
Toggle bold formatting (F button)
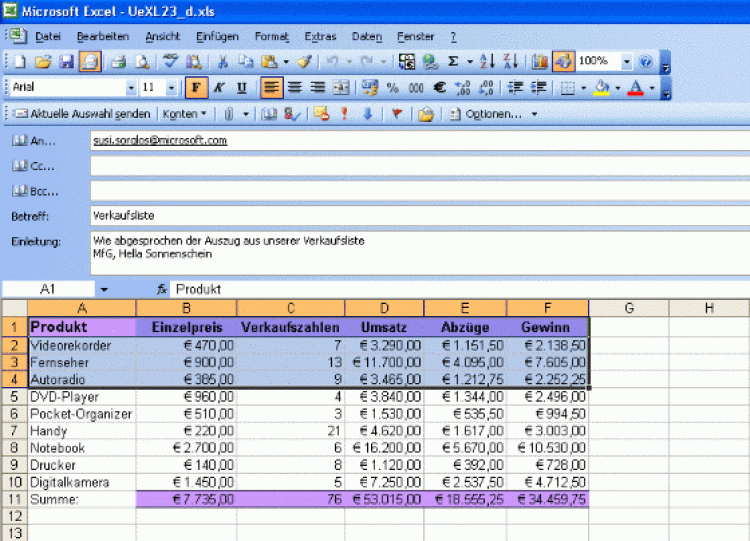point(196,88)
